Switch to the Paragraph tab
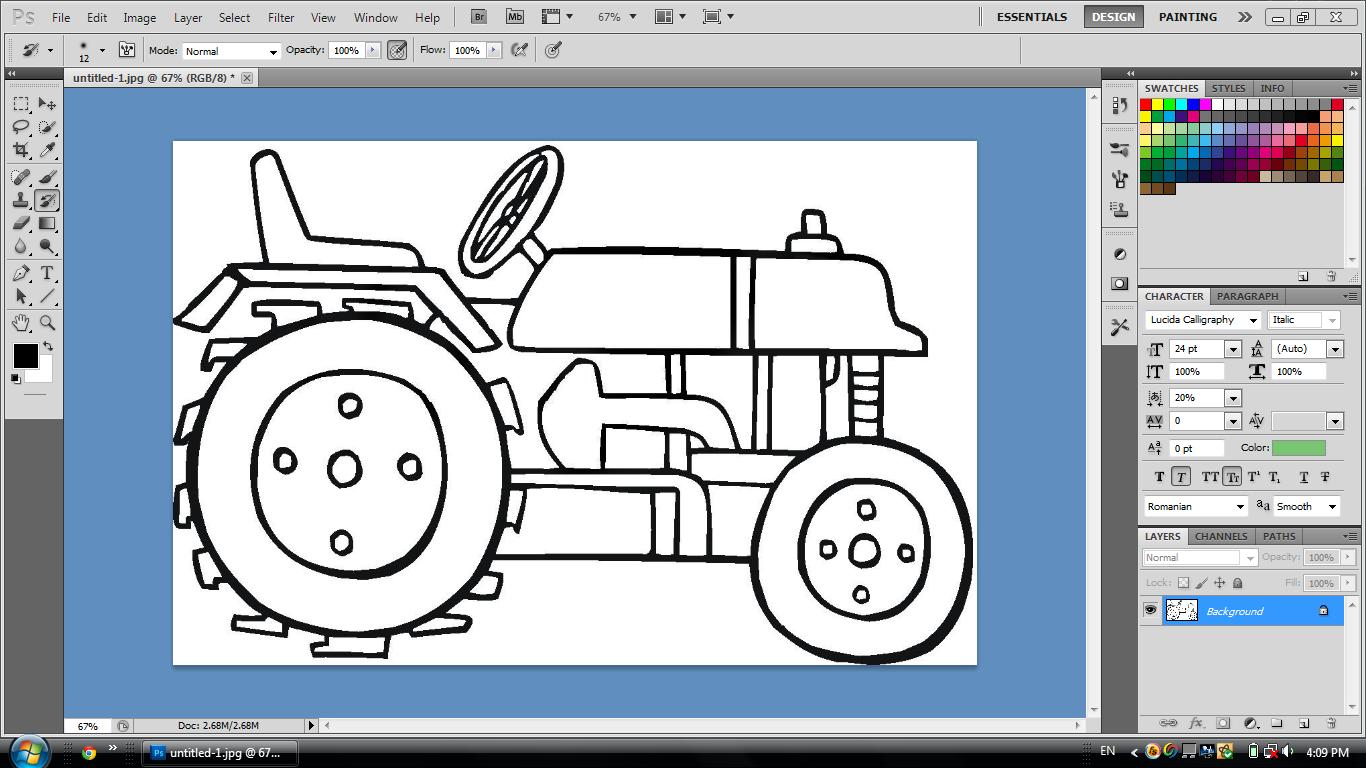Viewport: 1366px width, 768px height. click(x=1247, y=296)
